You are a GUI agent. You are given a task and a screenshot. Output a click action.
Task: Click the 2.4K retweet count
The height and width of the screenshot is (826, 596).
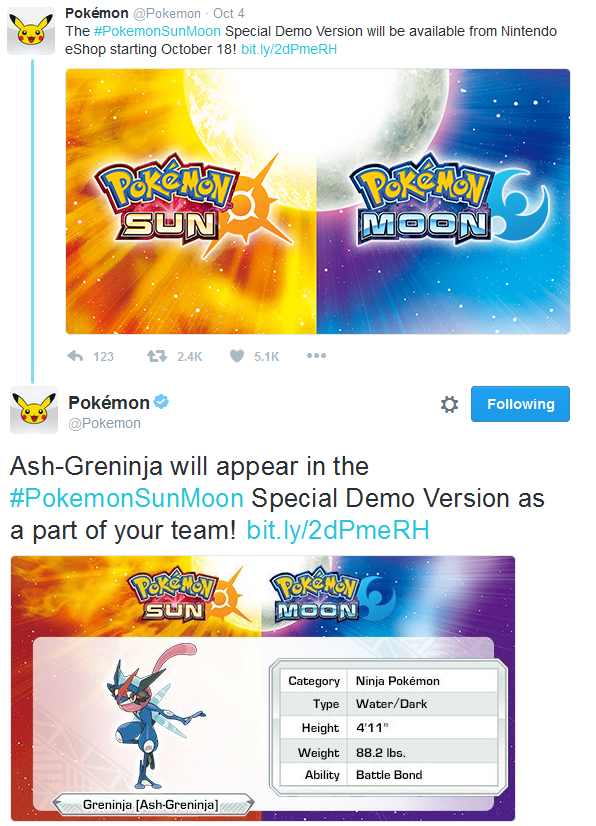click(190, 357)
